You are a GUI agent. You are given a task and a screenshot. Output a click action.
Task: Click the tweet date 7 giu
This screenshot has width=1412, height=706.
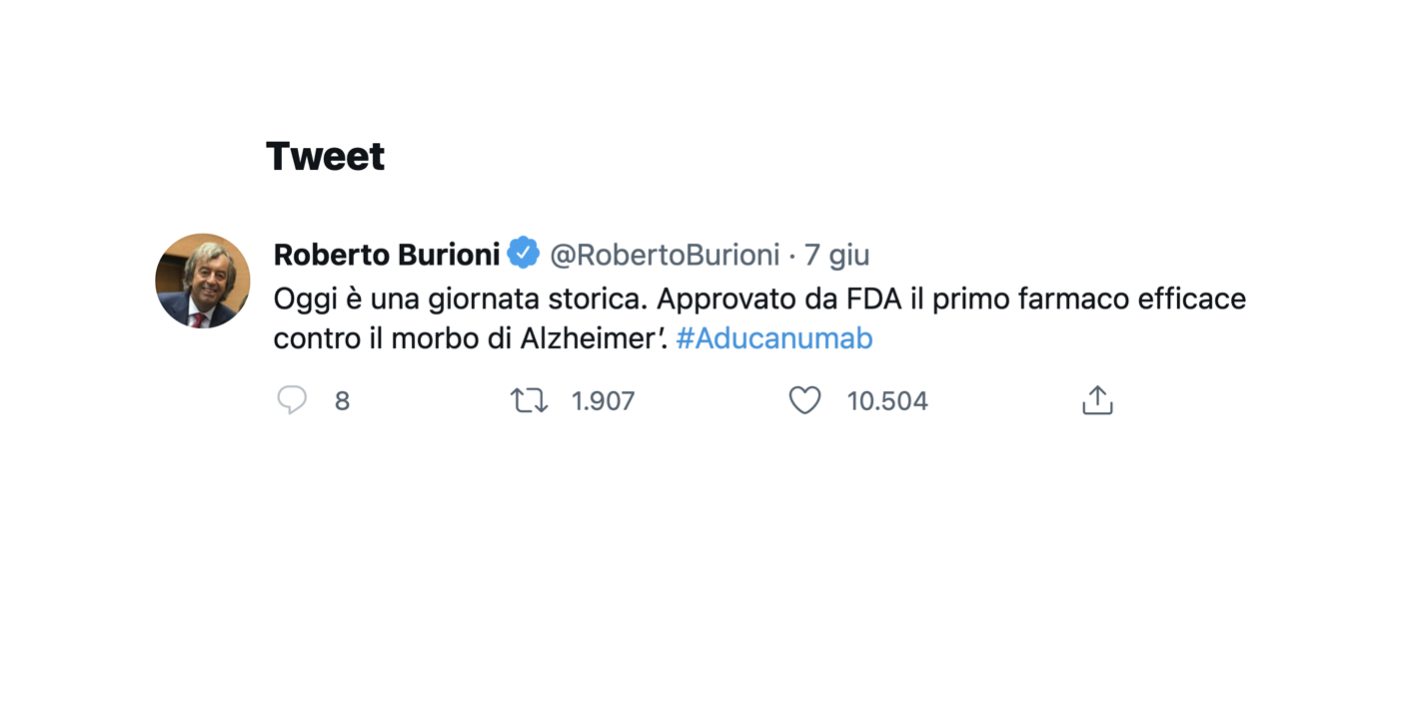pyautogui.click(x=837, y=255)
